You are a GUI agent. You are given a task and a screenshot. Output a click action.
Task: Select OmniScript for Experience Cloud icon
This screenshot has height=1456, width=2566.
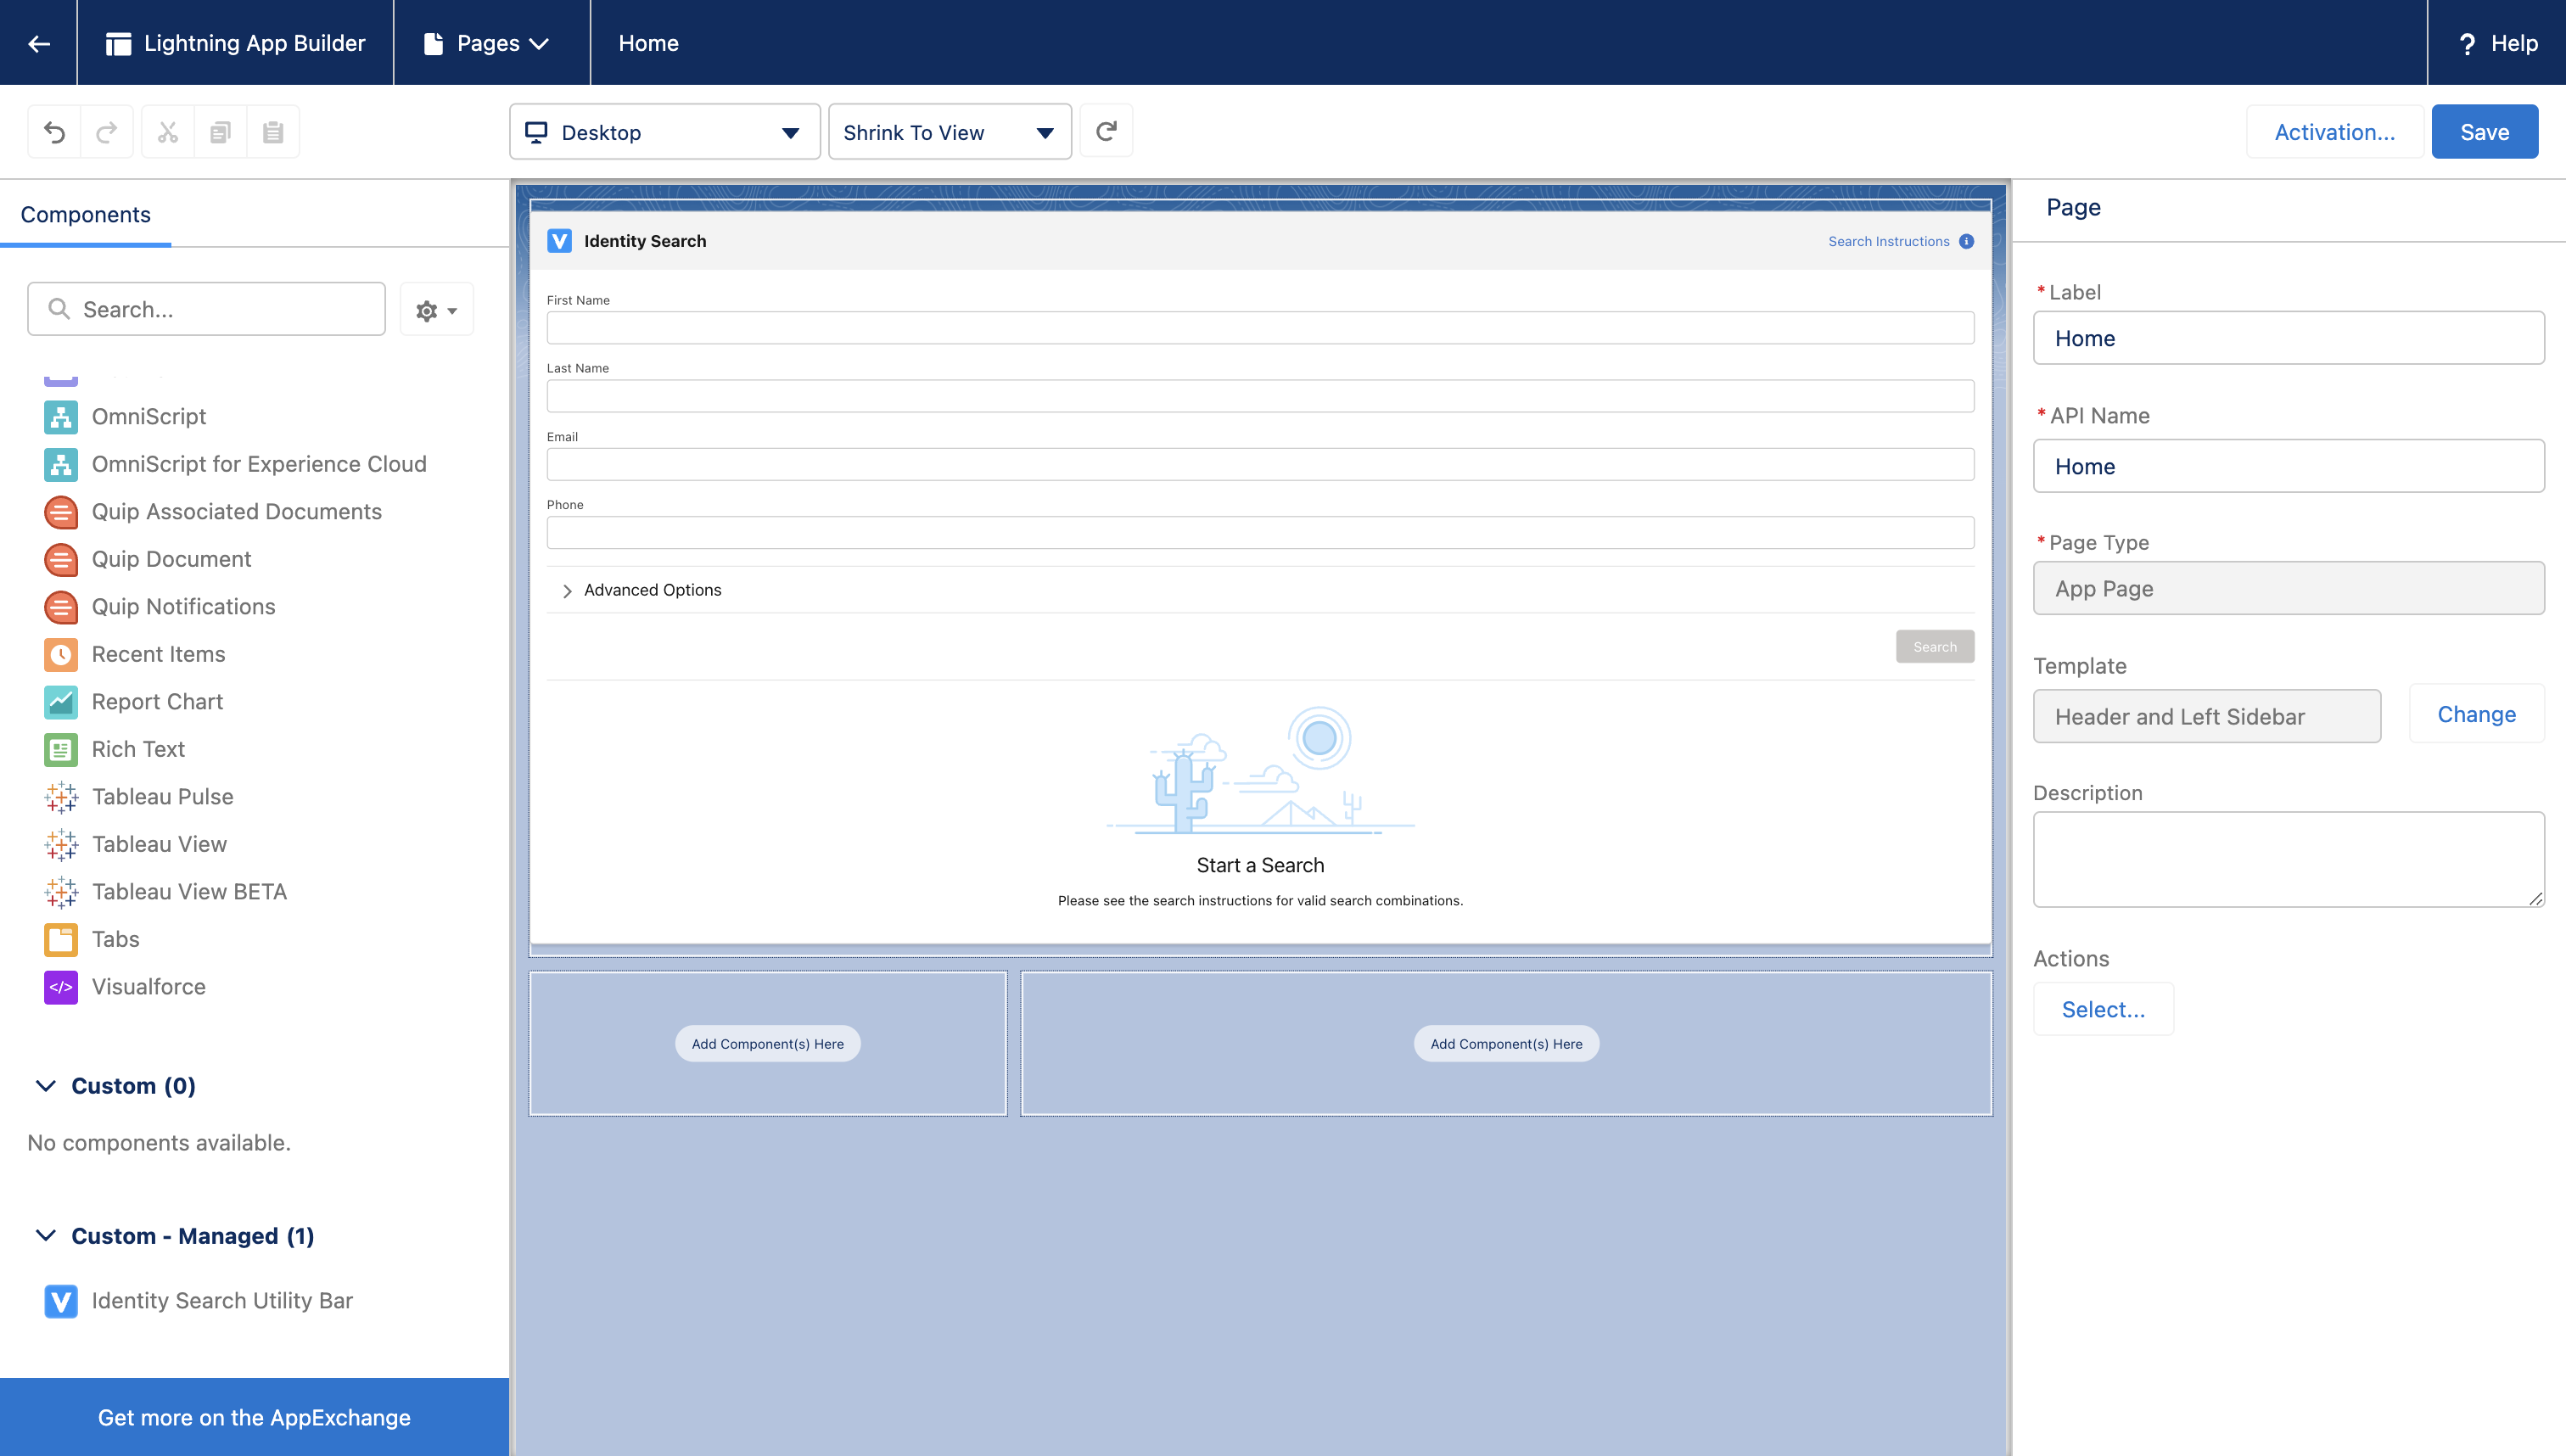click(61, 464)
